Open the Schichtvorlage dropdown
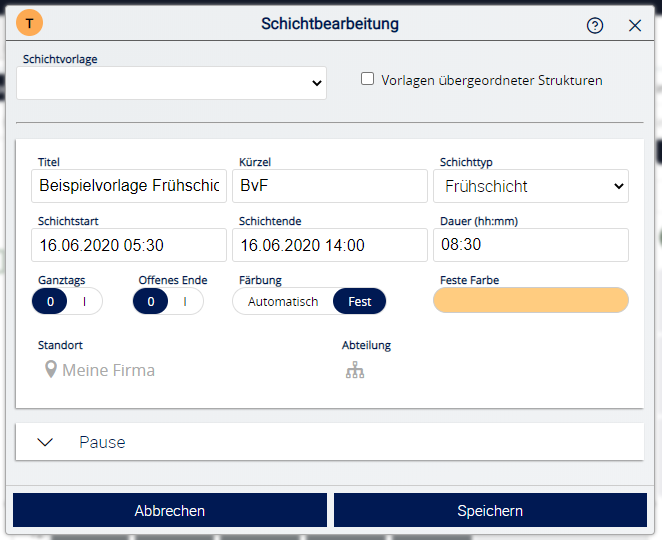Screen dimensions: 662x540 pos(171,83)
